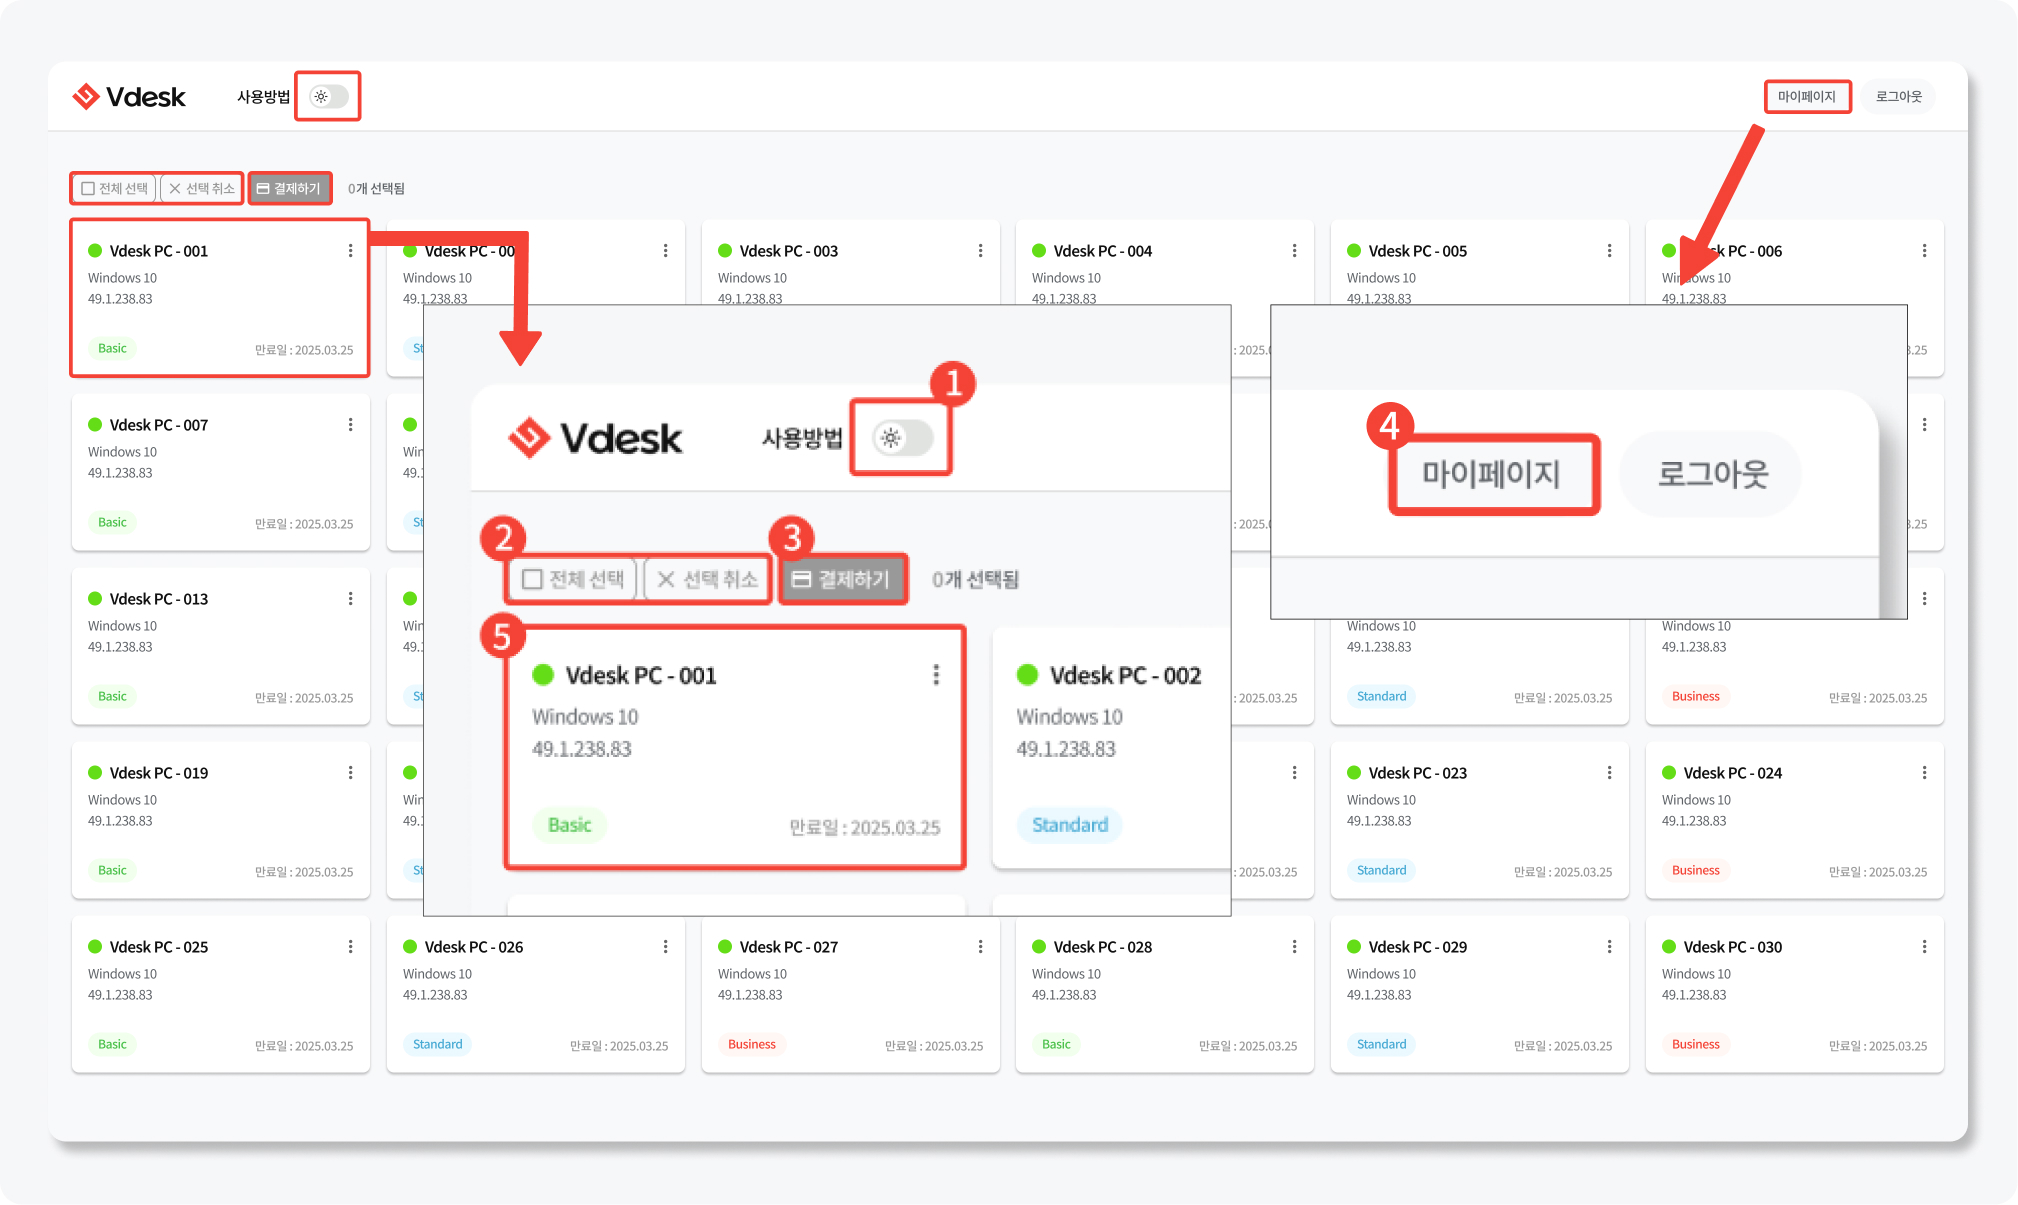Open the enlarged 사용방법 link in the inset
The height and width of the screenshot is (1205, 2018).
click(x=802, y=438)
